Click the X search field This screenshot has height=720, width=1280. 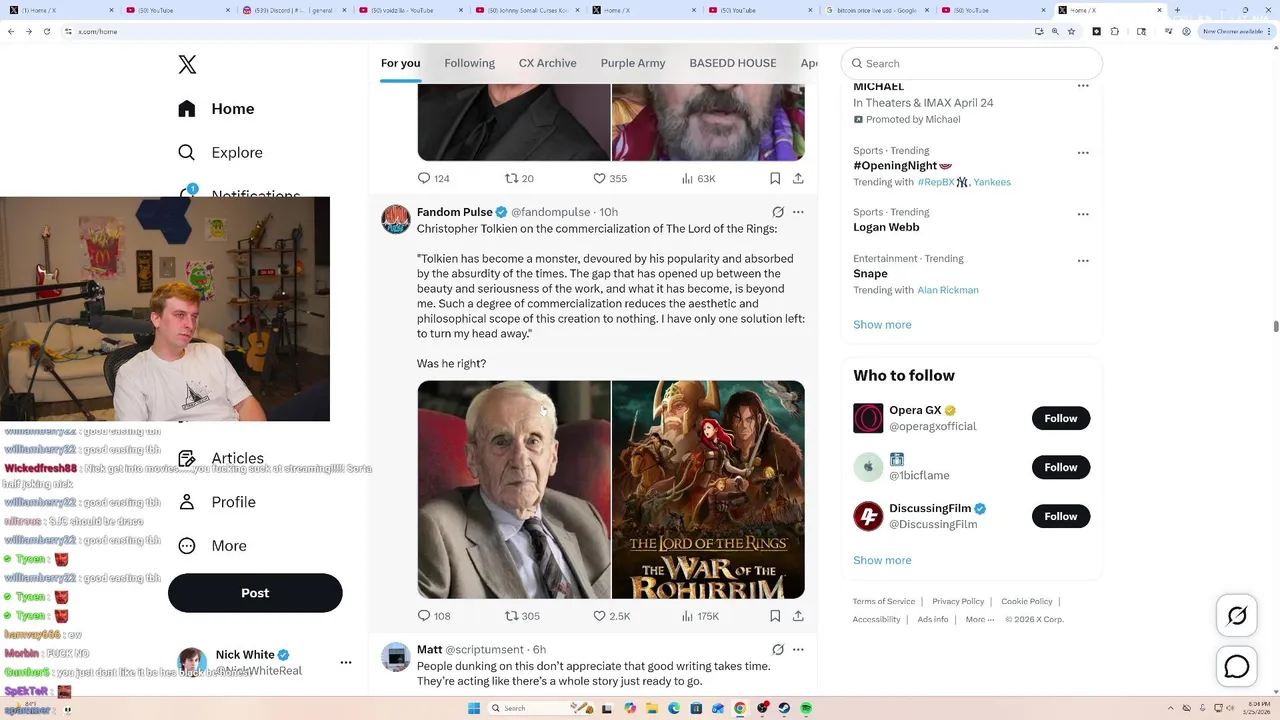[x=972, y=63]
